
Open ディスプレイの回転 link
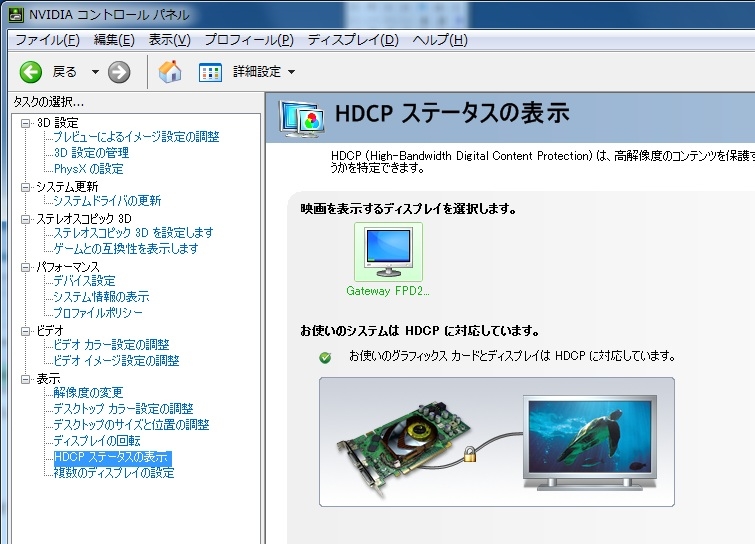coord(97,440)
